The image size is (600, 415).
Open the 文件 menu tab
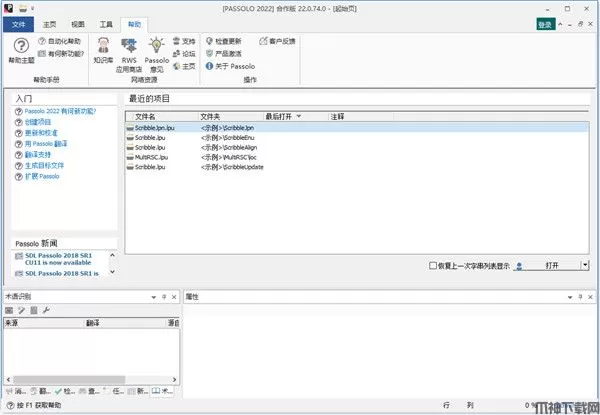coord(17,23)
